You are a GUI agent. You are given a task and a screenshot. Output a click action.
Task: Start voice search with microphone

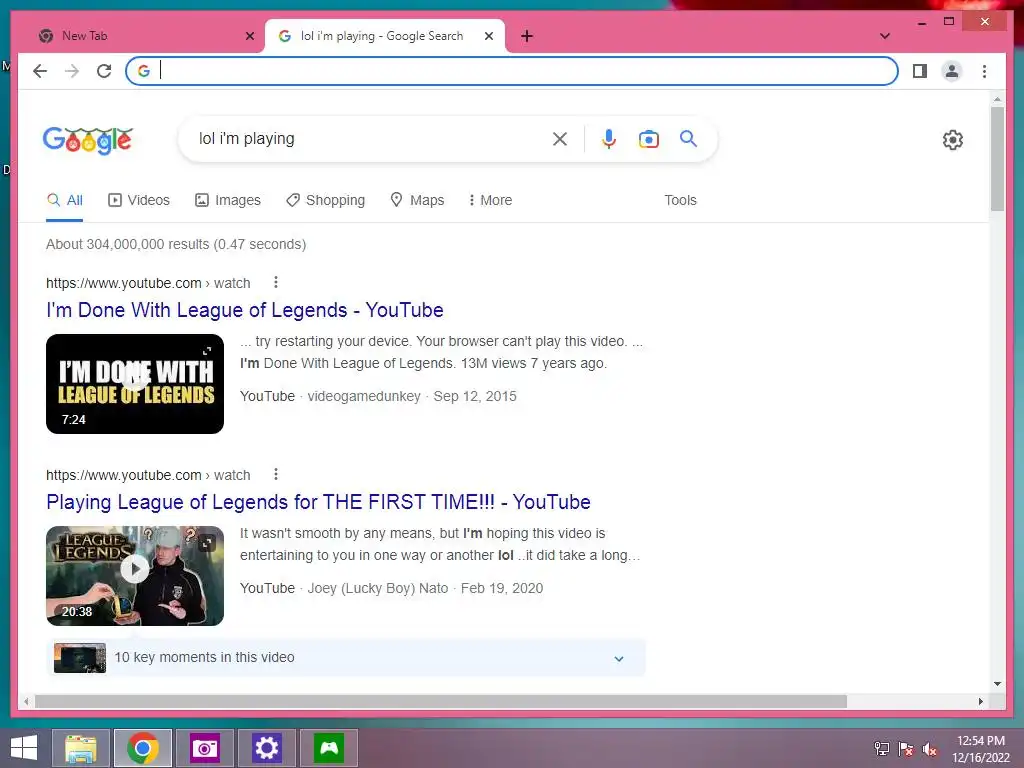(x=609, y=139)
